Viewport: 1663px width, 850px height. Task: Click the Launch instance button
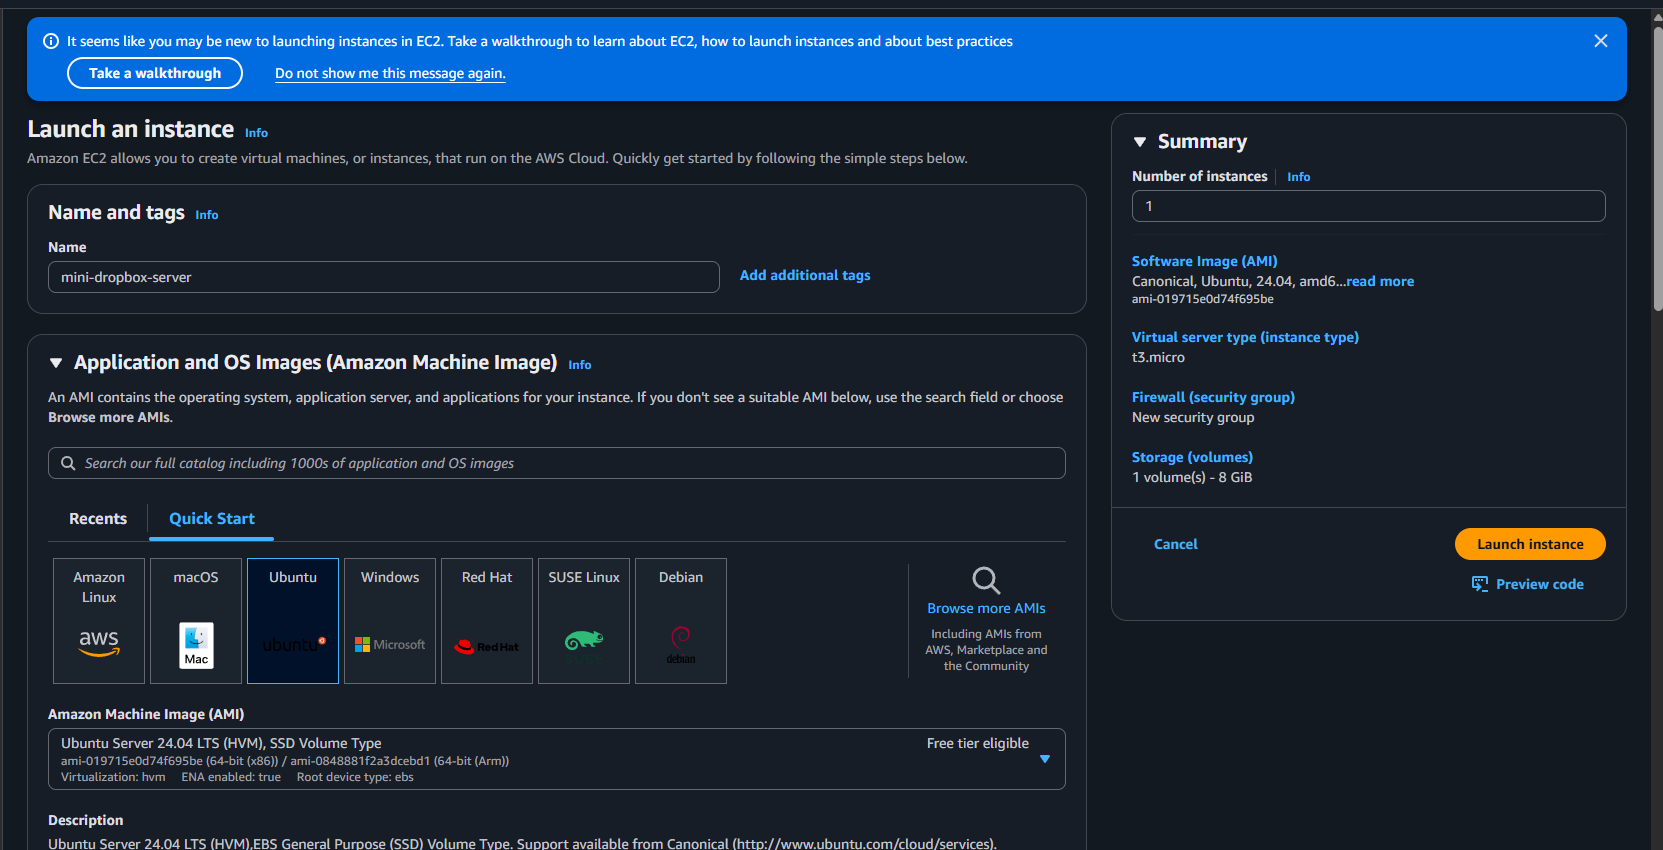(x=1530, y=544)
